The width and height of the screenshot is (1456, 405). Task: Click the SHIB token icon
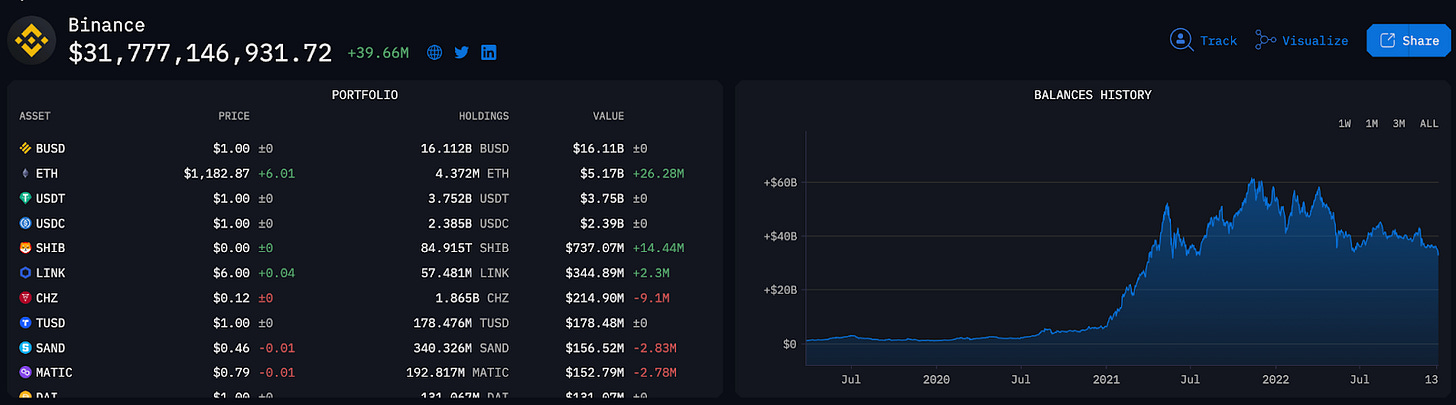tap(26, 248)
